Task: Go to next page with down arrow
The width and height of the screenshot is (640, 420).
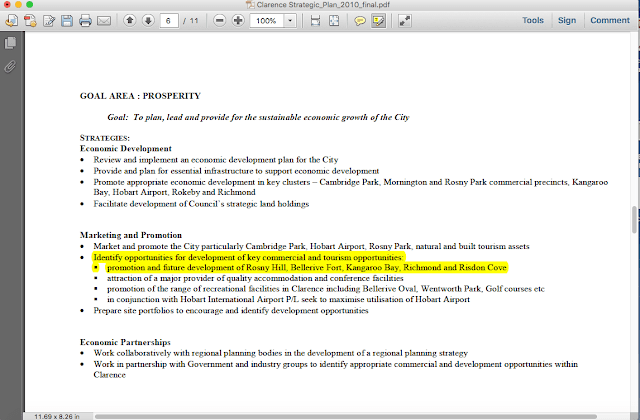Action: click(148, 20)
